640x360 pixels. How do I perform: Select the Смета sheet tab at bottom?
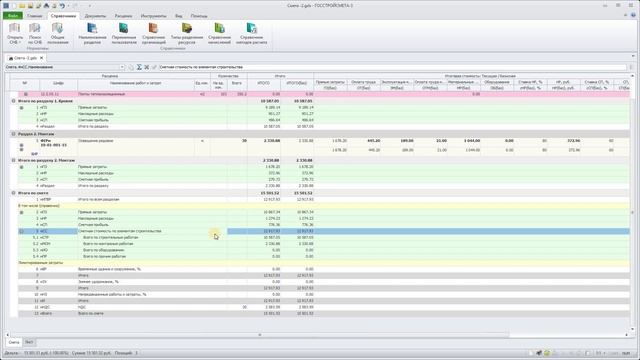click(14, 342)
